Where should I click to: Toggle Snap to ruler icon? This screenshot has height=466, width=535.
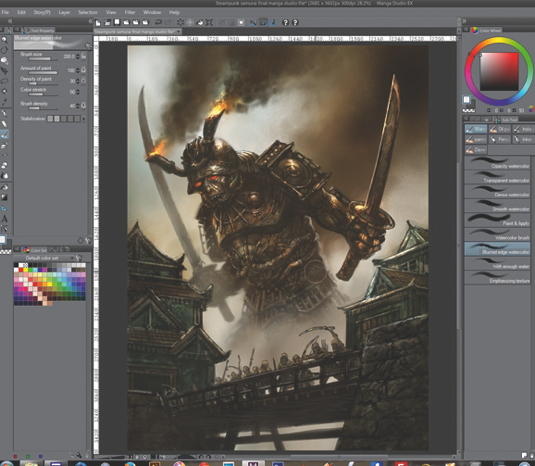tap(254, 23)
